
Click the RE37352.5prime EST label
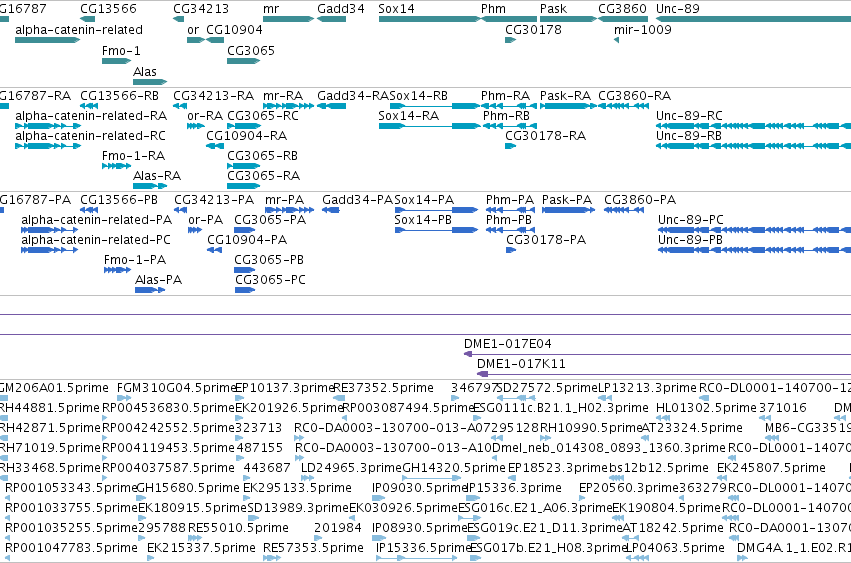tap(383, 388)
